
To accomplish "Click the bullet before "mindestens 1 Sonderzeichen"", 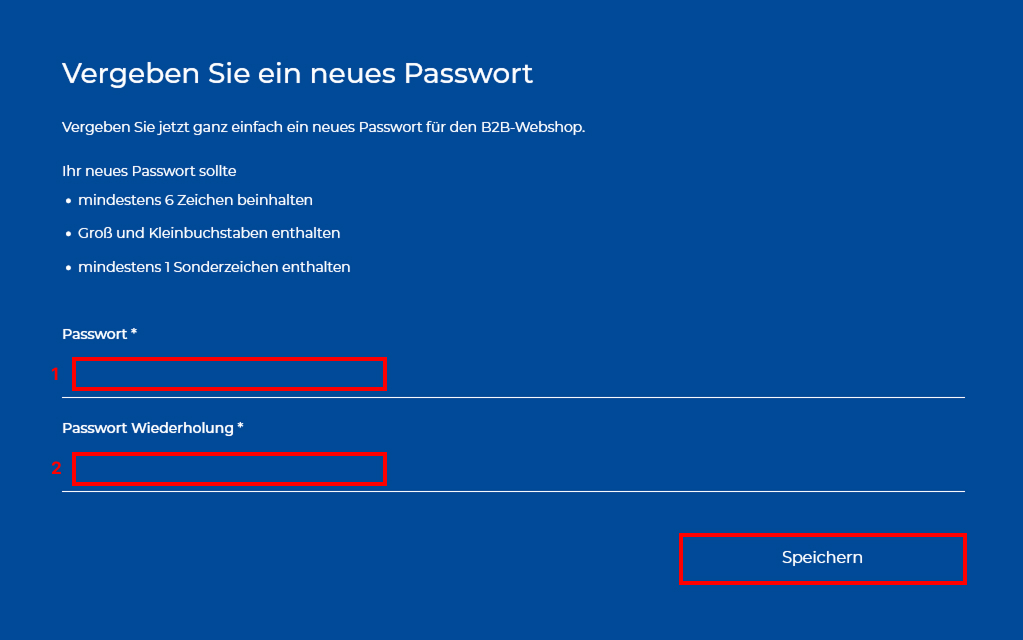I will coord(68,268).
